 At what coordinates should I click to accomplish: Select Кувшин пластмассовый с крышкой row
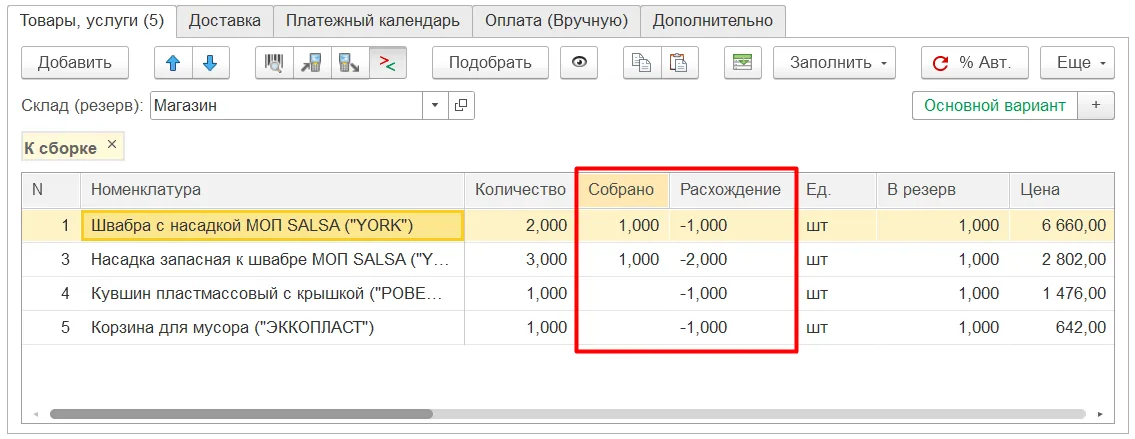click(568, 293)
